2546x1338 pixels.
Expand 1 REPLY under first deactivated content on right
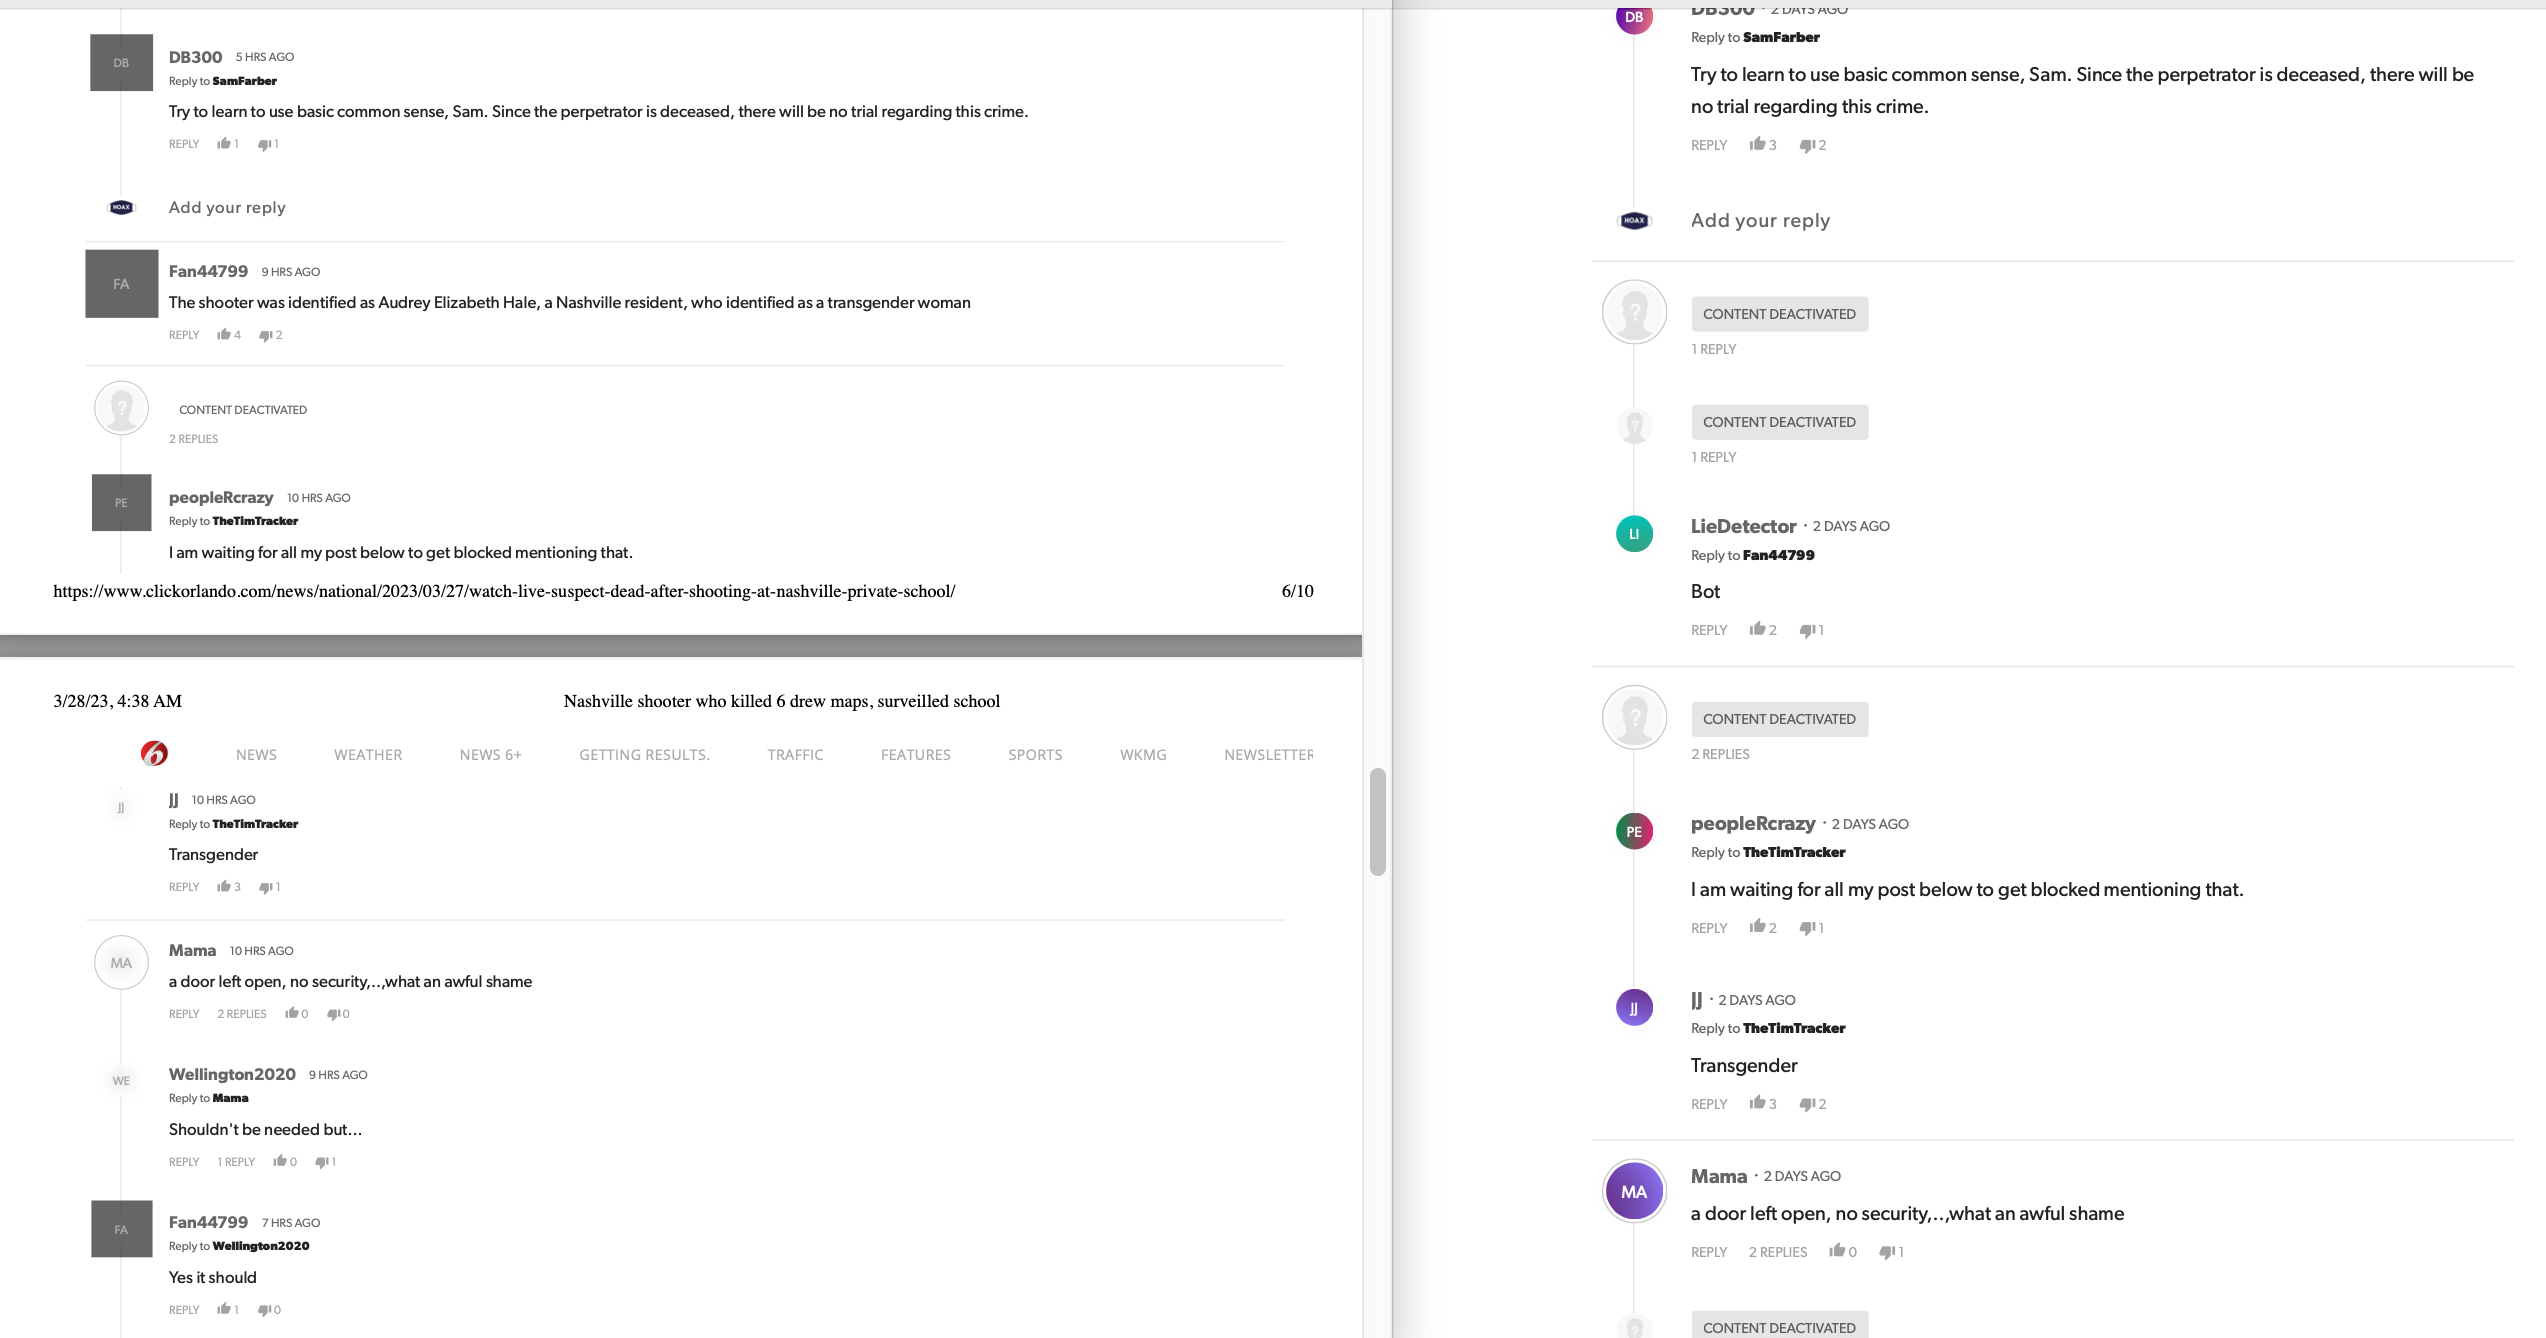click(1713, 349)
